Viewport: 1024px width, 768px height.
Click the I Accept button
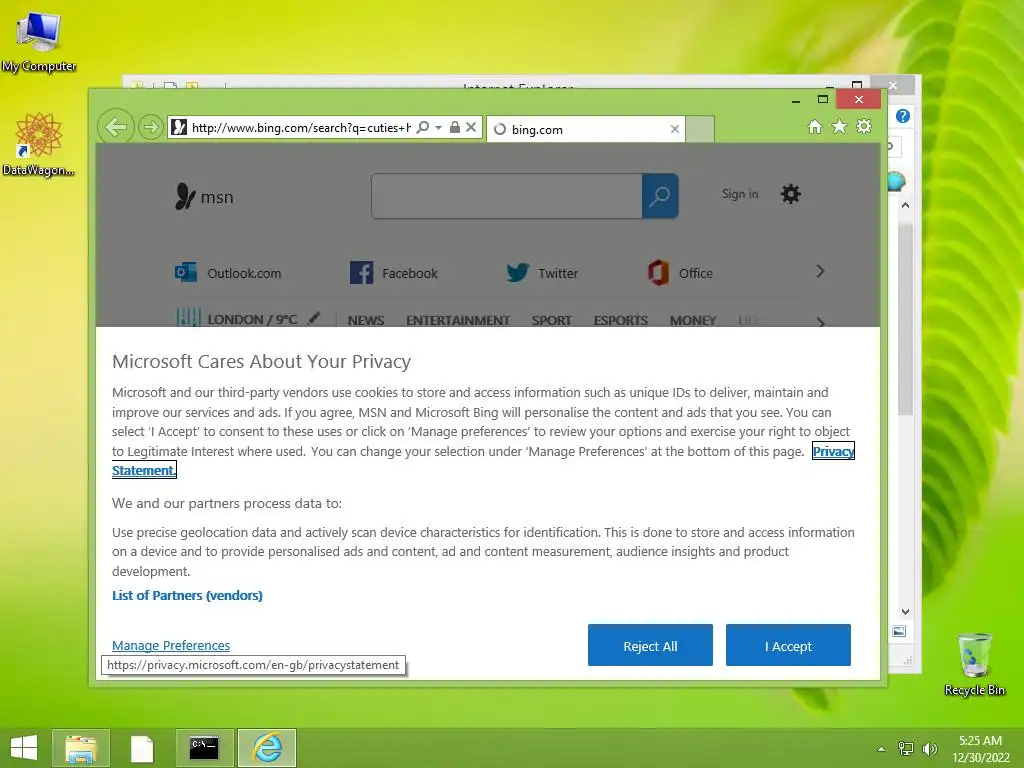pyautogui.click(x=788, y=645)
